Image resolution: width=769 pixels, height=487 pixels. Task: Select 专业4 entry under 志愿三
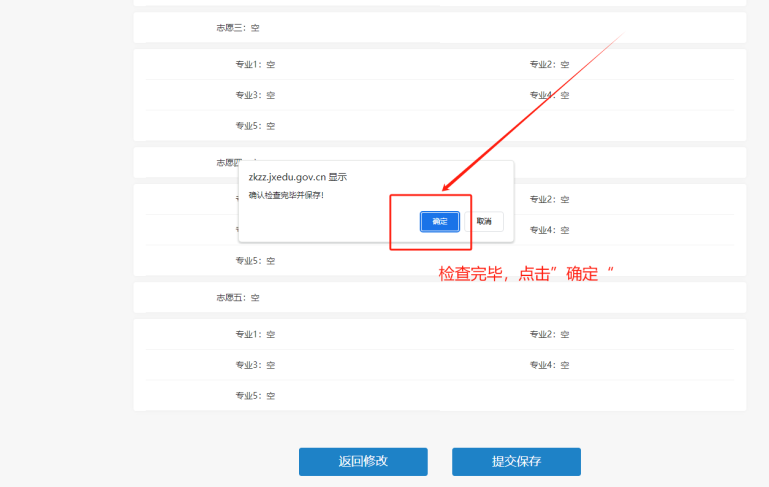coord(549,95)
